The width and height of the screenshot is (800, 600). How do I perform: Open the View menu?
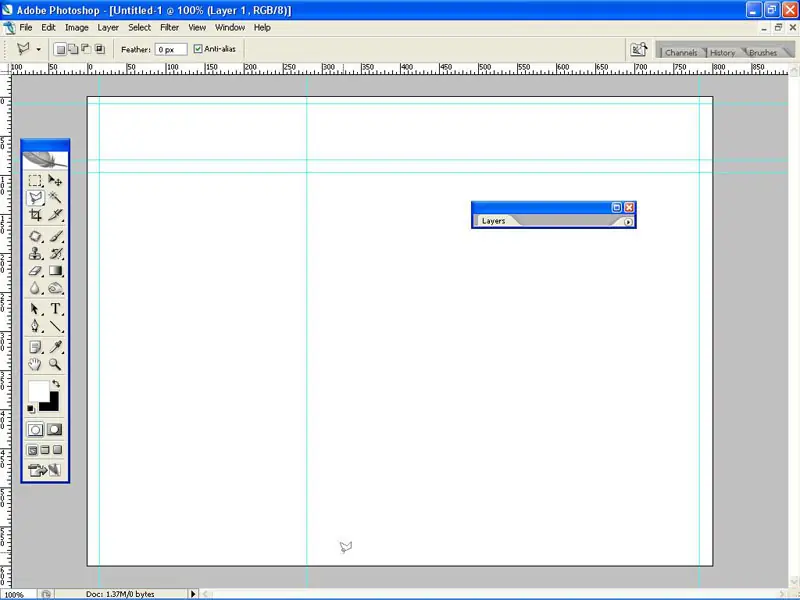197,28
